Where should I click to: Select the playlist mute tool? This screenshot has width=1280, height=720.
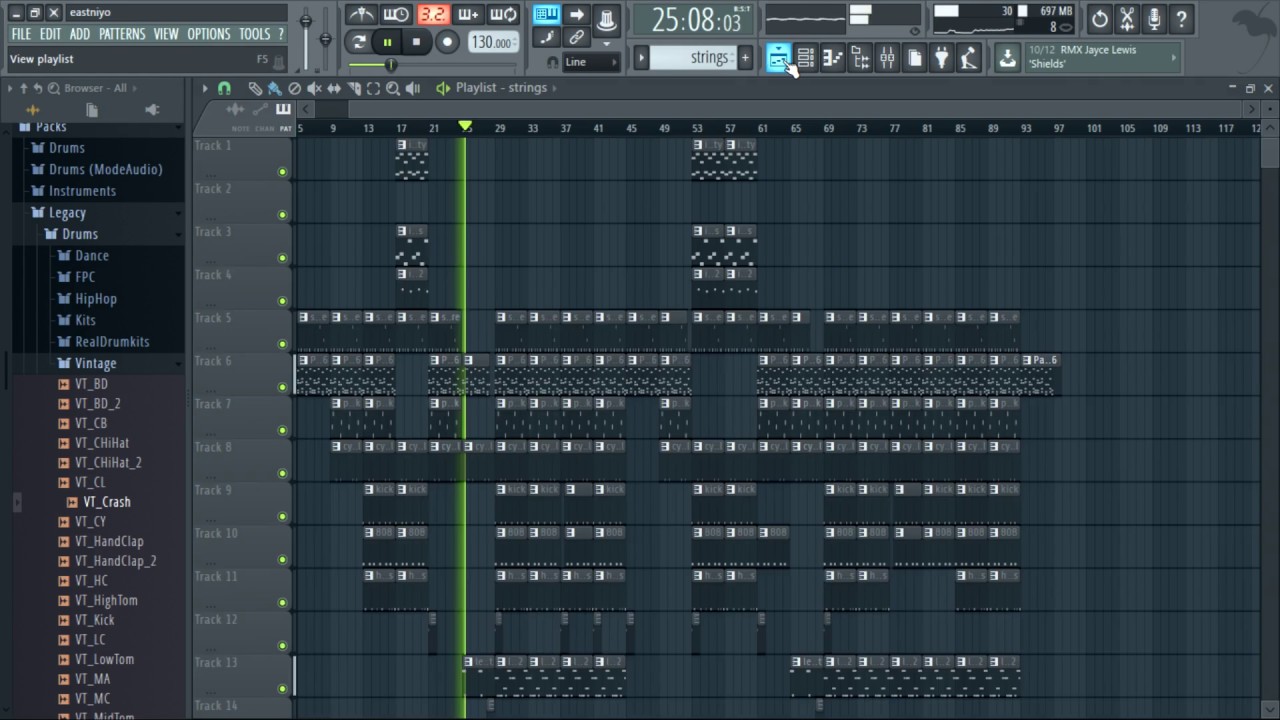(314, 88)
